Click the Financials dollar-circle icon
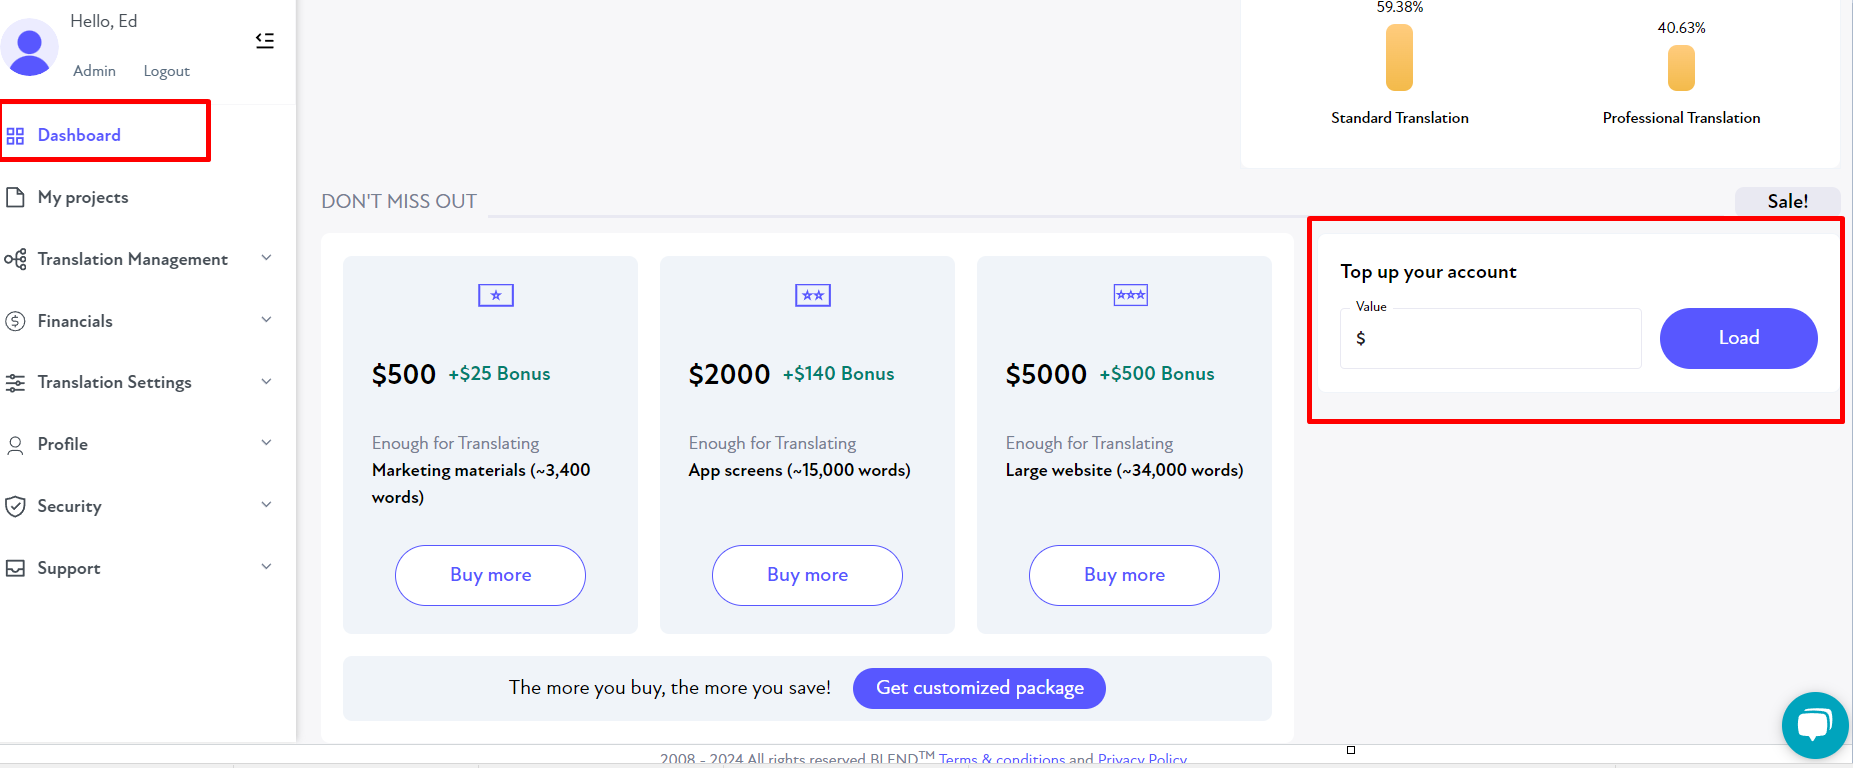Screen dimensions: 1853x768 pyautogui.click(x=15, y=321)
